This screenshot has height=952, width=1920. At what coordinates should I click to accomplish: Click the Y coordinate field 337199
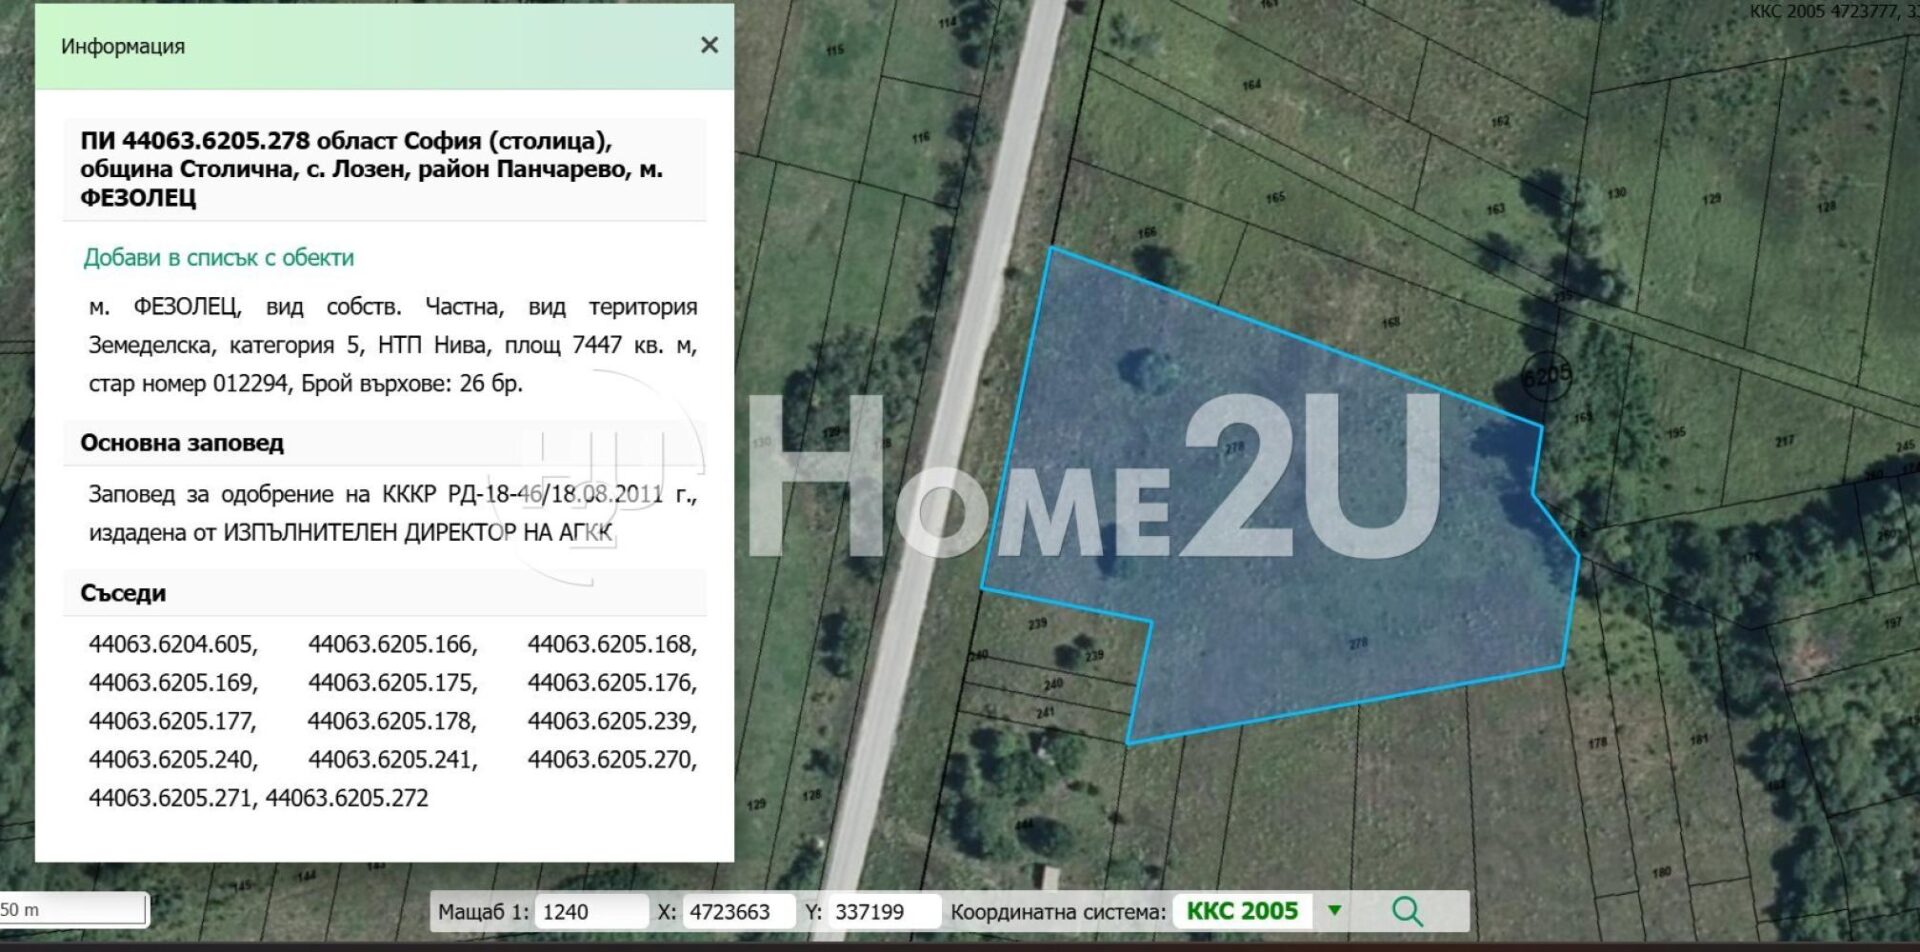(x=884, y=911)
